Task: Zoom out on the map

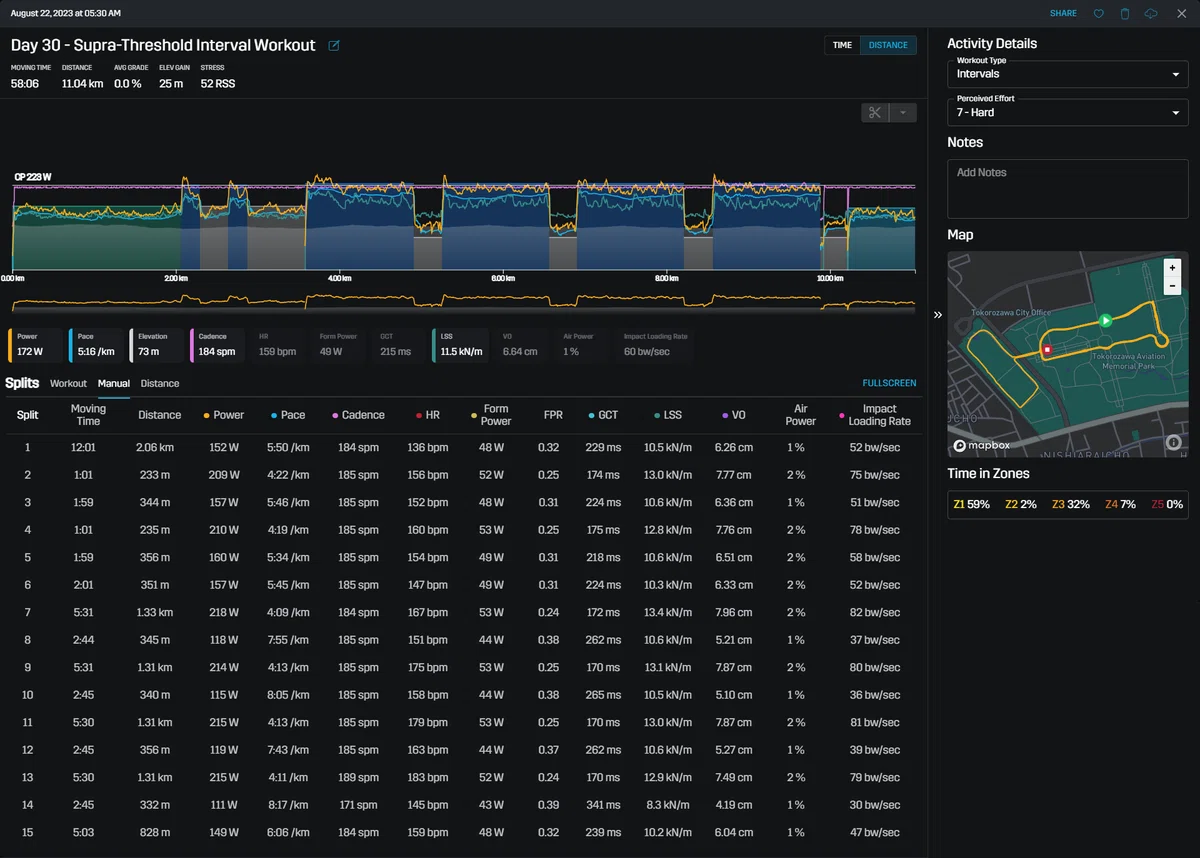Action: tap(1172, 286)
